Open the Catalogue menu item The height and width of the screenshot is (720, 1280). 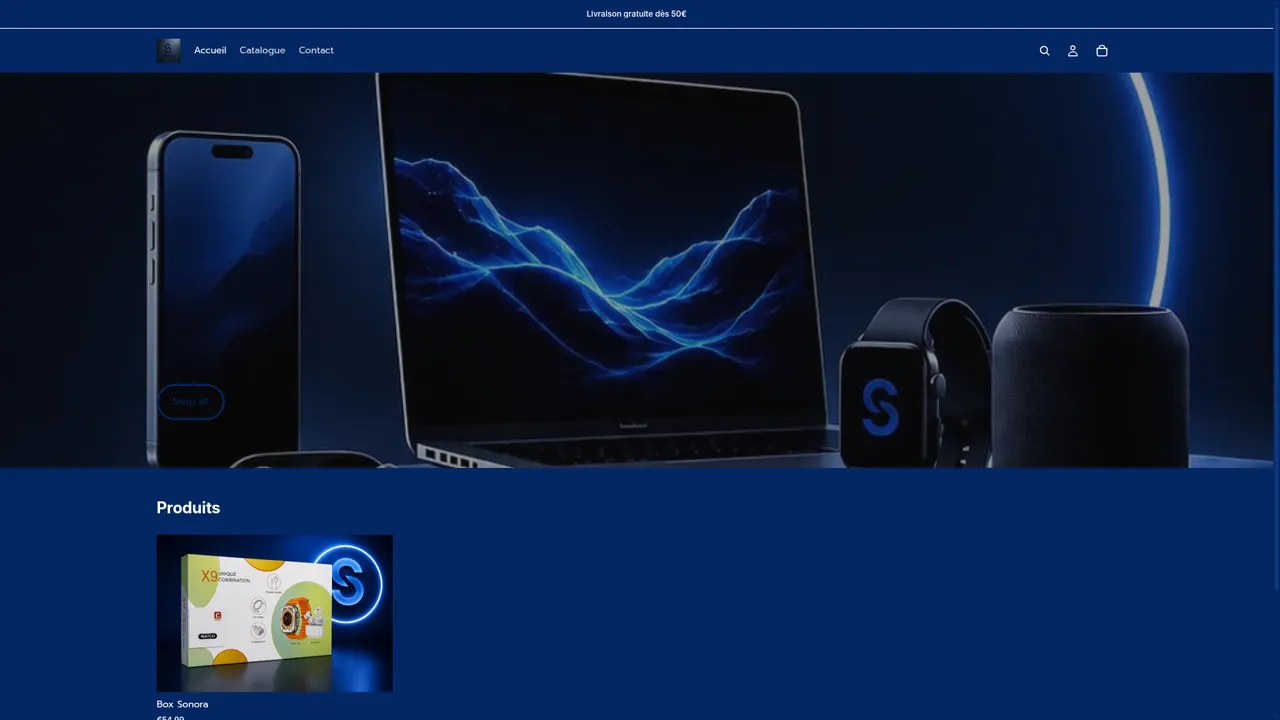(262, 50)
